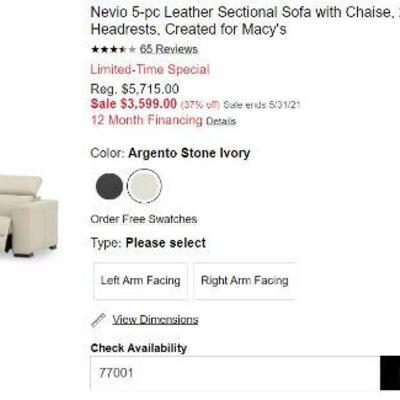
Task: Click the star rating icons
Action: [x=113, y=50]
